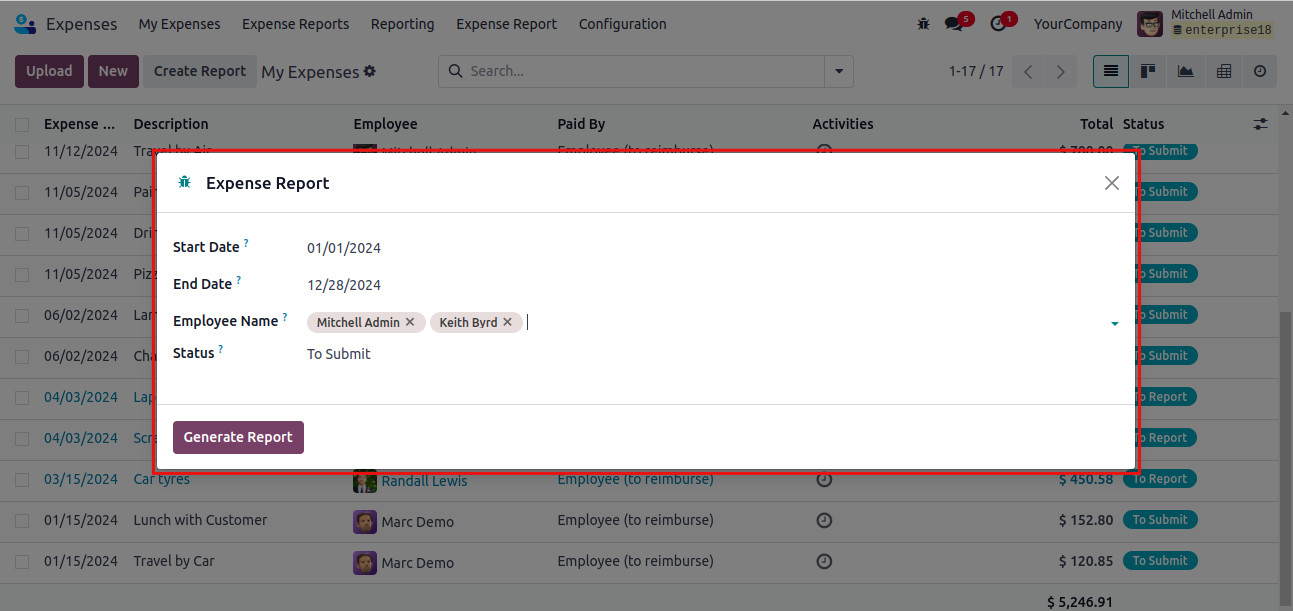The width and height of the screenshot is (1293, 611).
Task: Switch to kanban view
Action: [1148, 71]
